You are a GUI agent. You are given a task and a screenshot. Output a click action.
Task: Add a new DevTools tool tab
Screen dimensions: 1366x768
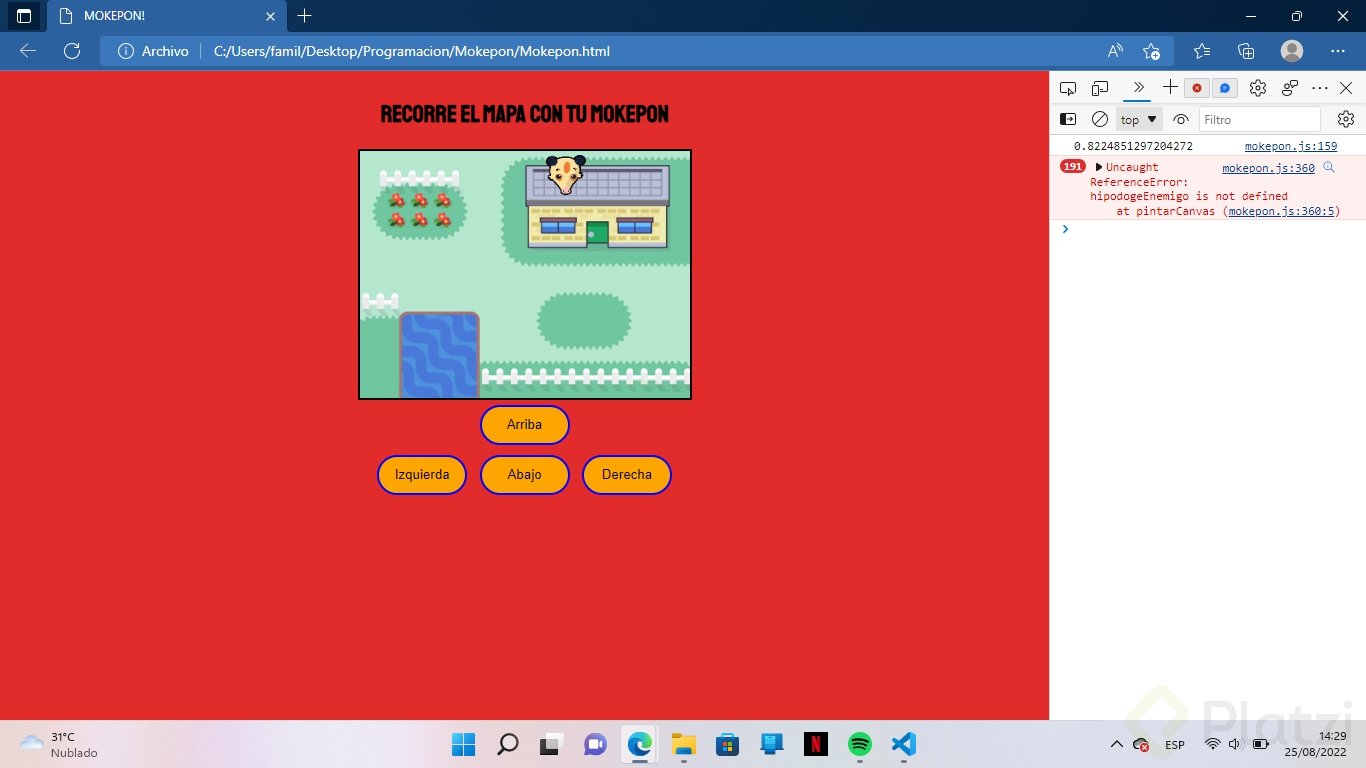pos(1170,87)
